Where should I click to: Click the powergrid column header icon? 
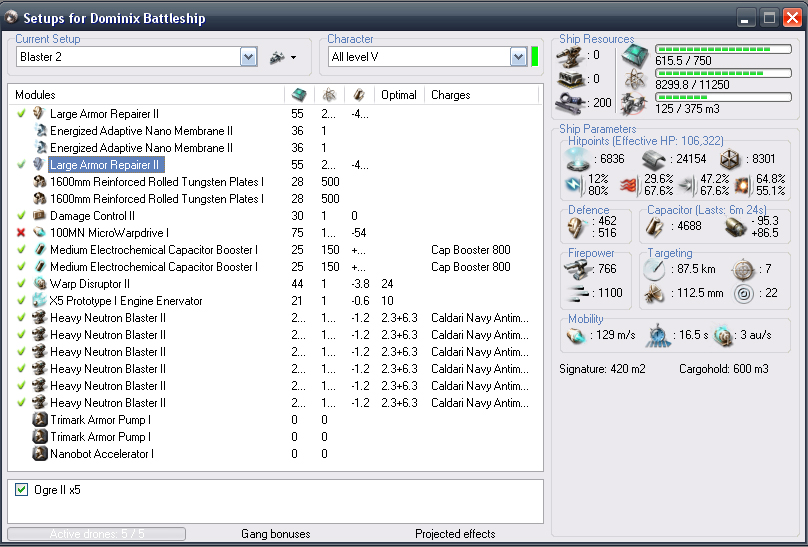(328, 95)
